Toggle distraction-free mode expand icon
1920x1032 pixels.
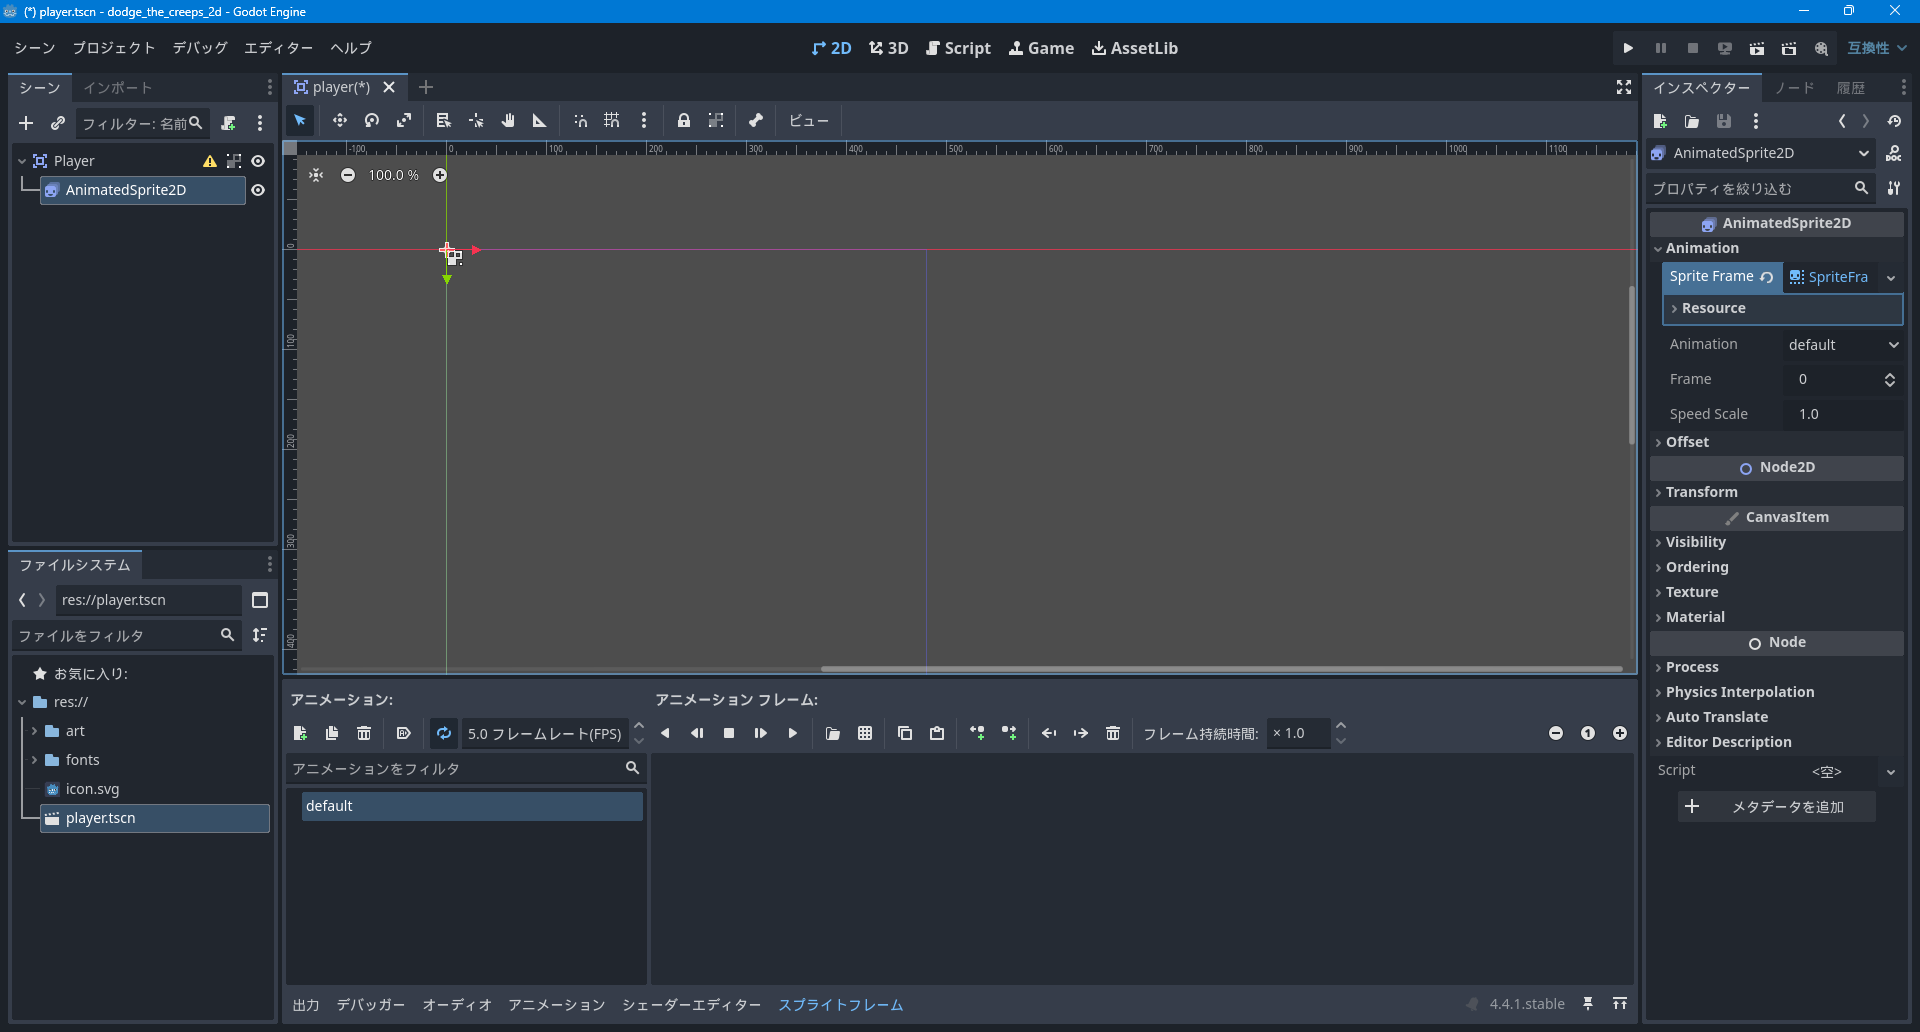tap(1624, 88)
